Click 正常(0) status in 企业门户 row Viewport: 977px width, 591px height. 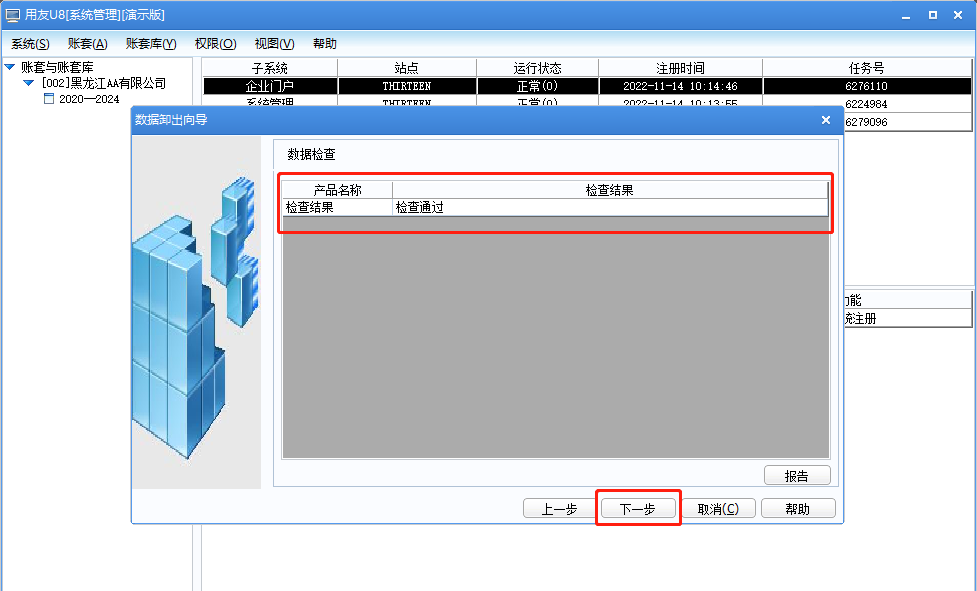pos(537,86)
